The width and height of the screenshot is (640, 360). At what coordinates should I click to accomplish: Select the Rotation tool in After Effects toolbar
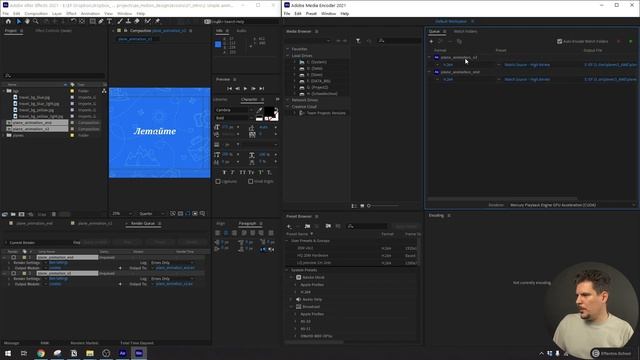73,21
